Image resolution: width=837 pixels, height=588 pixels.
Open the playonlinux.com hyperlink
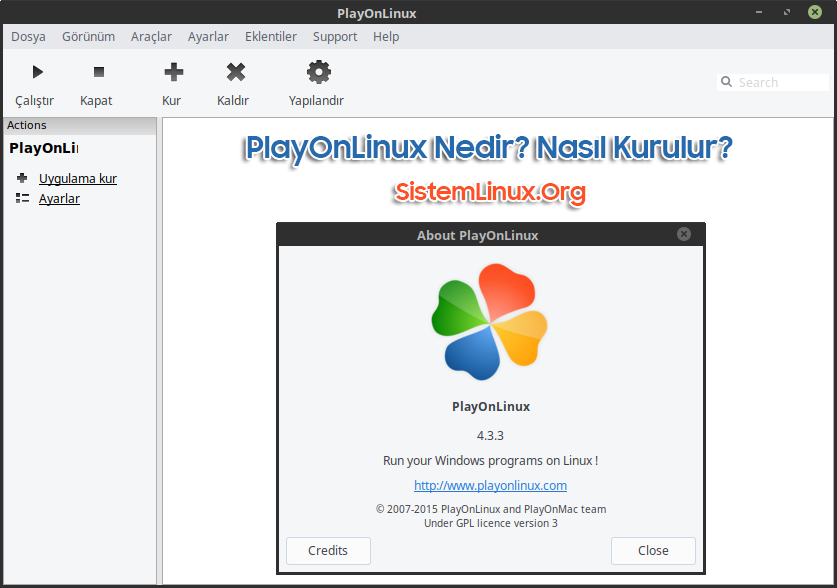(490, 485)
